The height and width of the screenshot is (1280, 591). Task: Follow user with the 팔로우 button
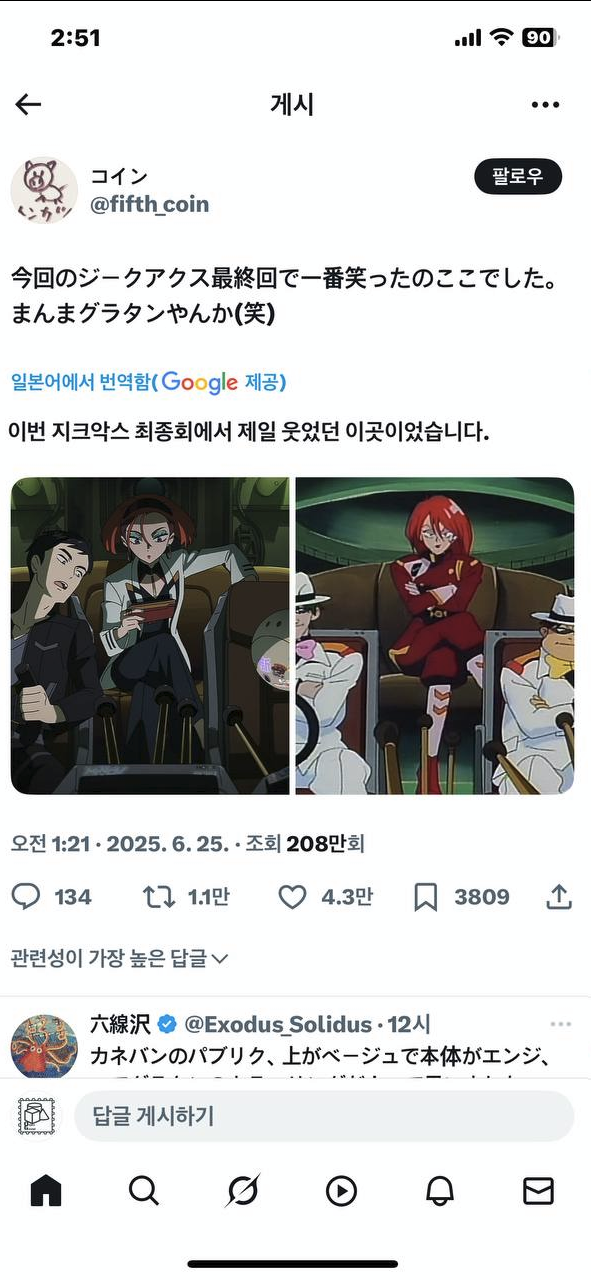[x=518, y=177]
